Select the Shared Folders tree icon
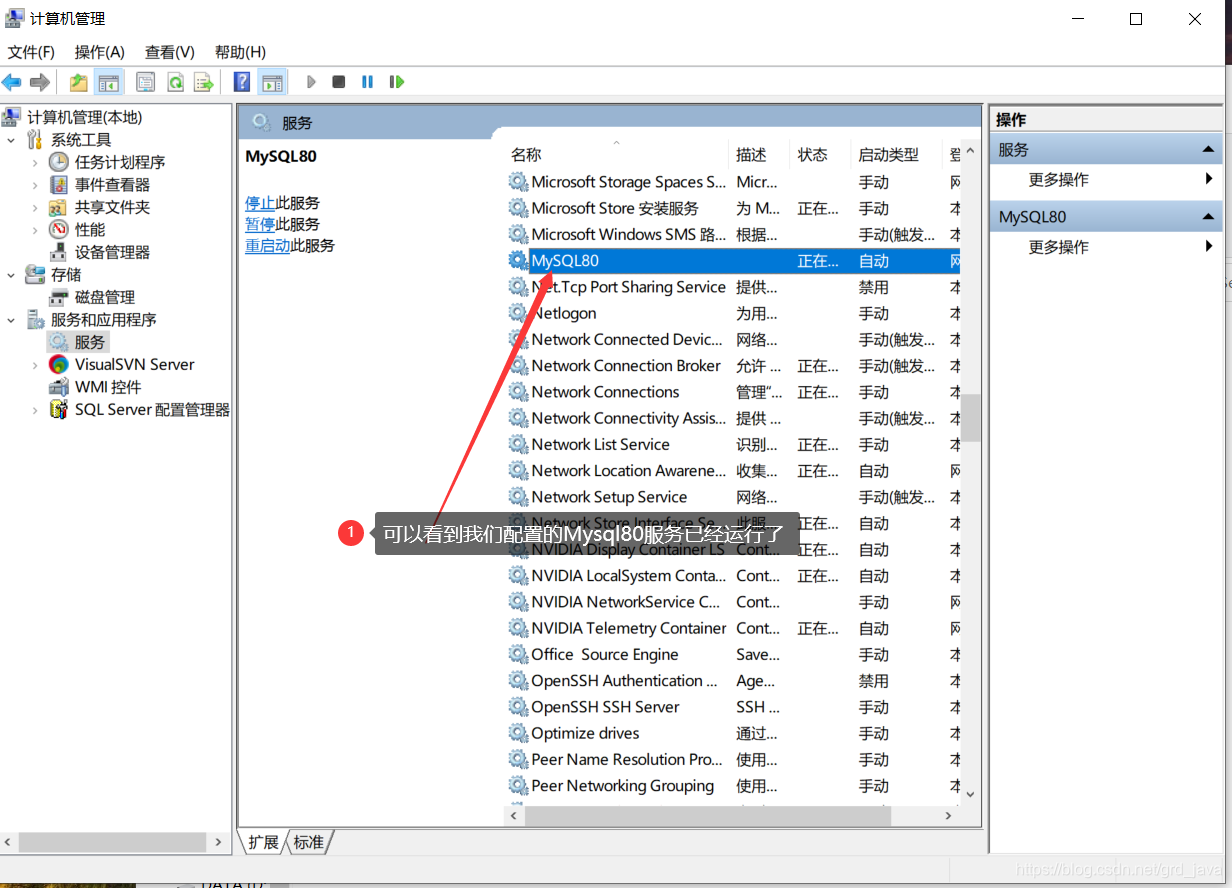 (x=59, y=207)
